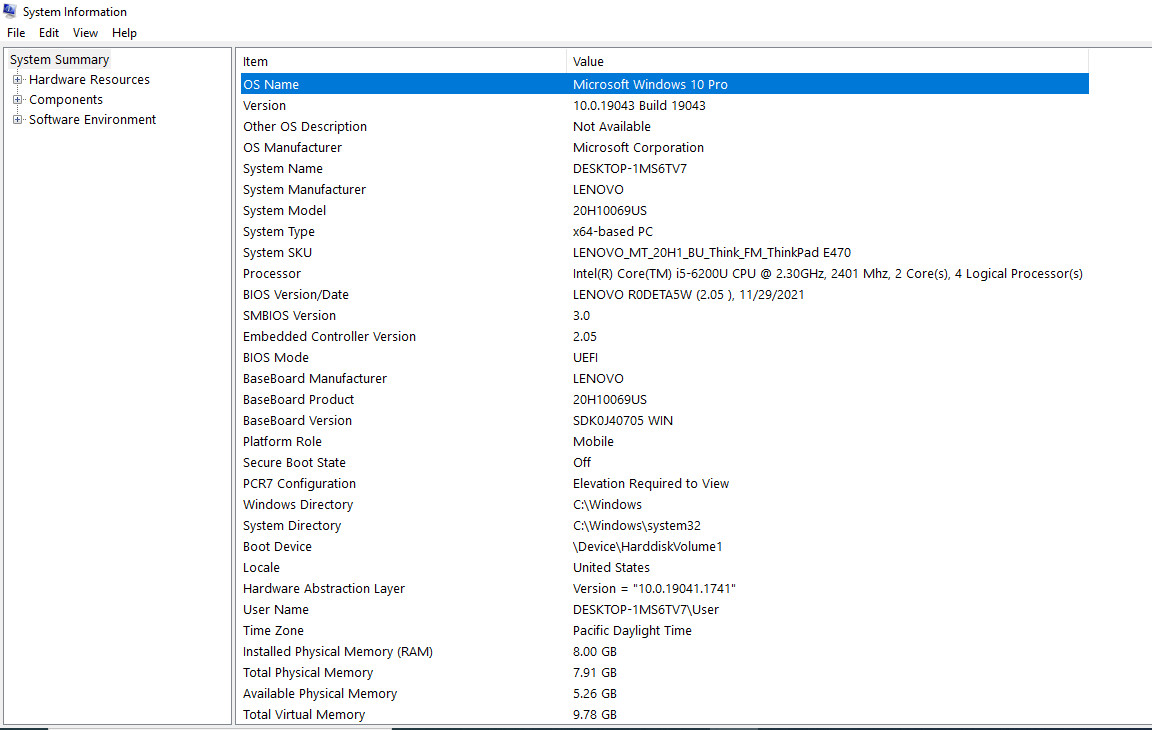Select the BIOS Mode row
1152x730 pixels.
[664, 358]
